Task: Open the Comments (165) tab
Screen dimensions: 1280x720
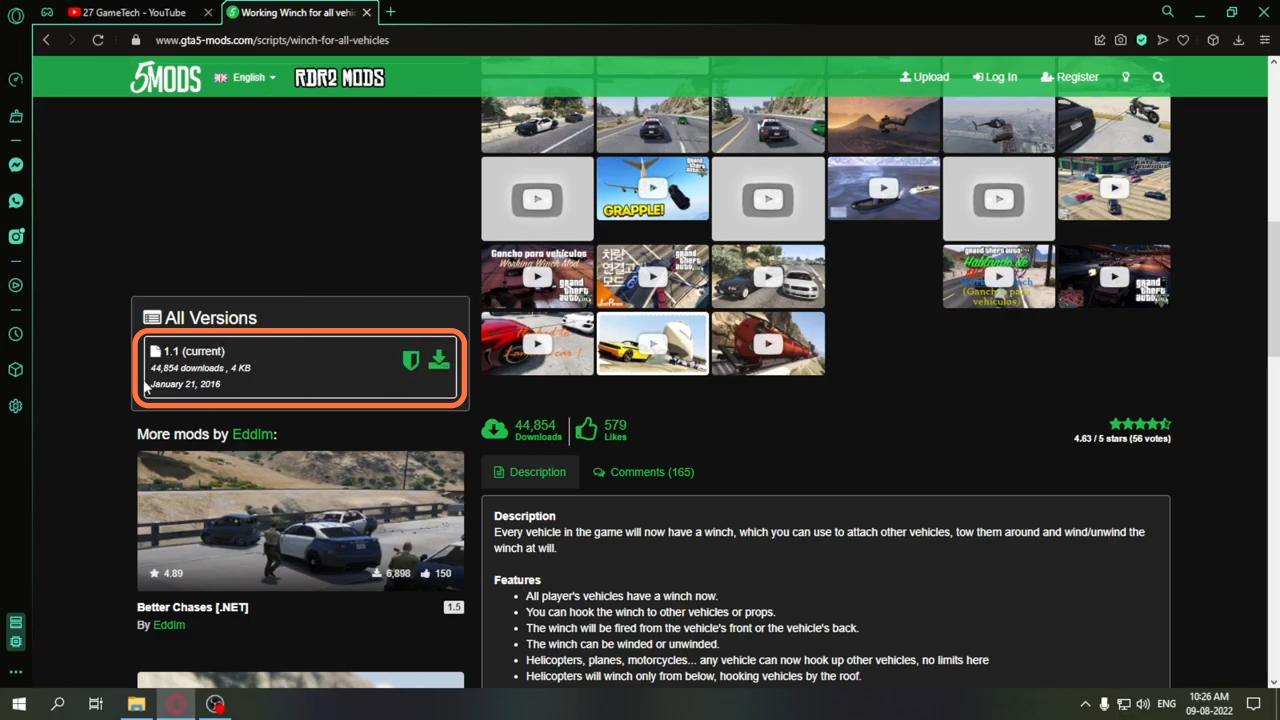Action: [x=643, y=472]
